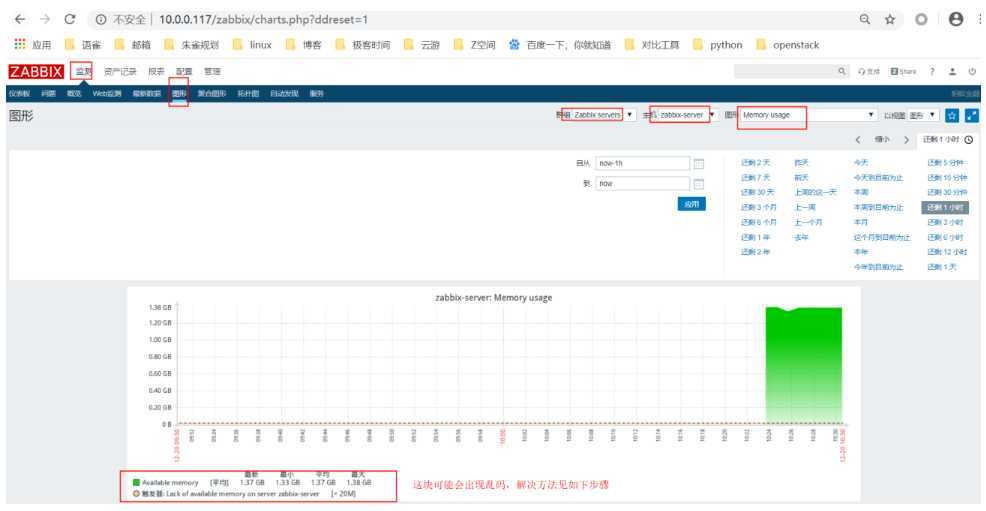Toggle fullscreen mode button
The height and width of the screenshot is (511, 986).
tap(972, 116)
